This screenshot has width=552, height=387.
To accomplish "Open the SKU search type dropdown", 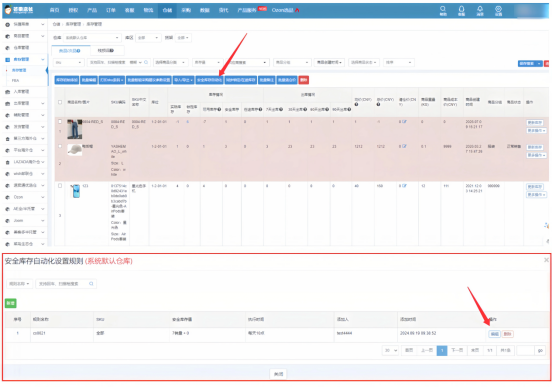I will click(x=69, y=62).
